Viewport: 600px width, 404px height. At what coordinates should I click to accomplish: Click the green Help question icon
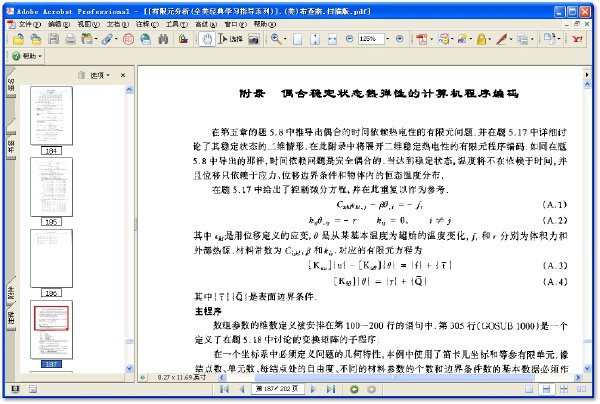pos(16,56)
